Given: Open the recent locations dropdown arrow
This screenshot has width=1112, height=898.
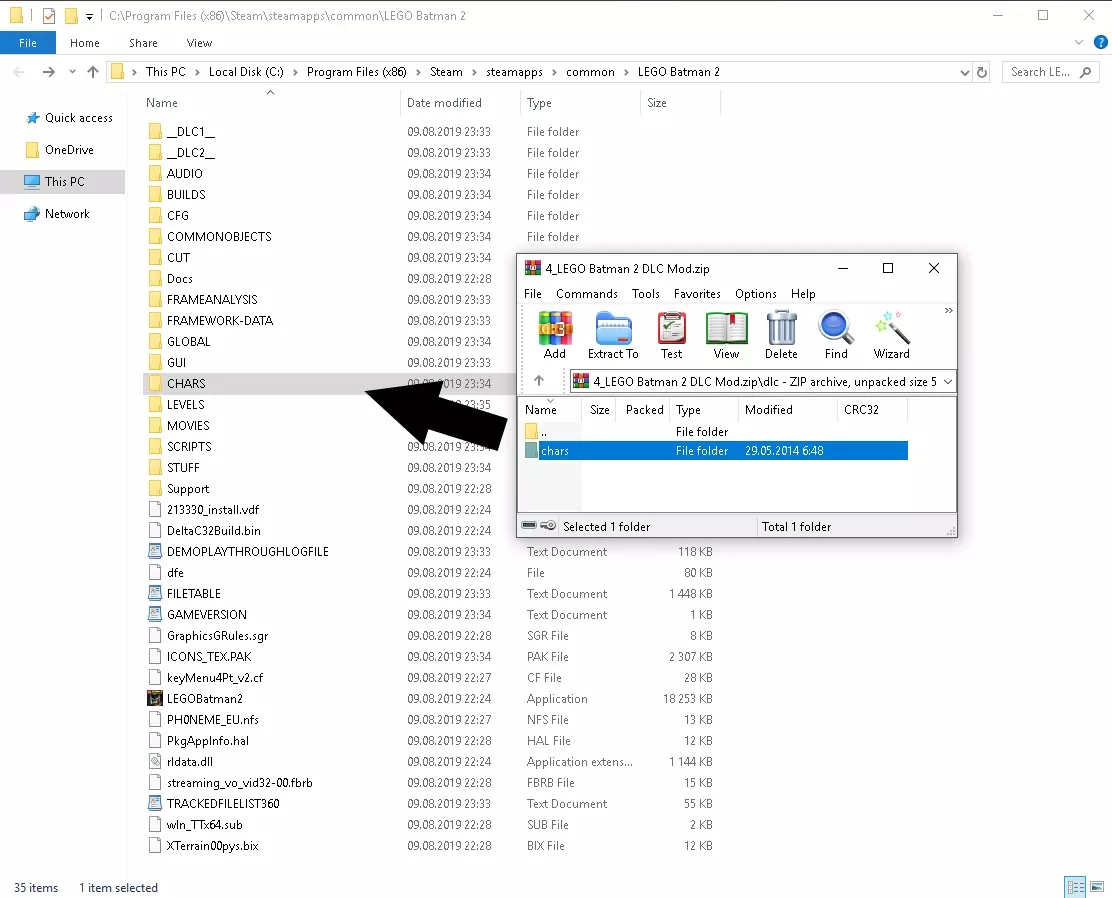Looking at the screenshot, I should tap(72, 72).
